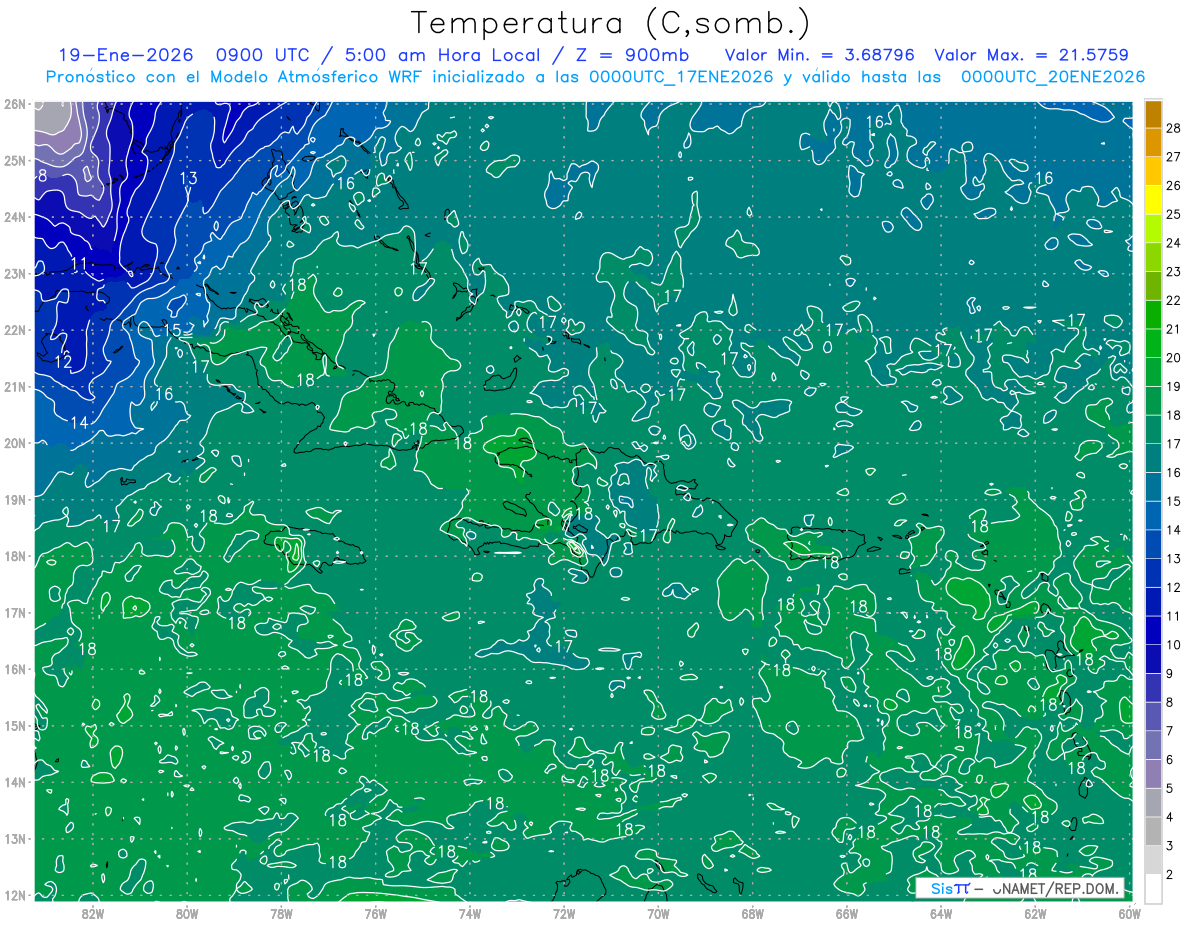The image size is (1200, 927).
Task: Click "Valor Min. = 3.68796" value
Action: [x=820, y=55]
